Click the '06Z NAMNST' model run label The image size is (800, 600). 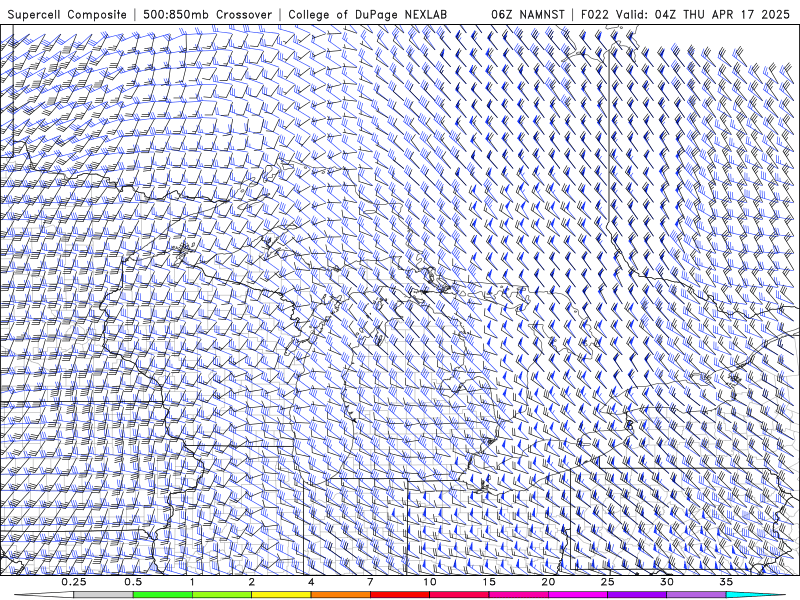tap(528, 14)
